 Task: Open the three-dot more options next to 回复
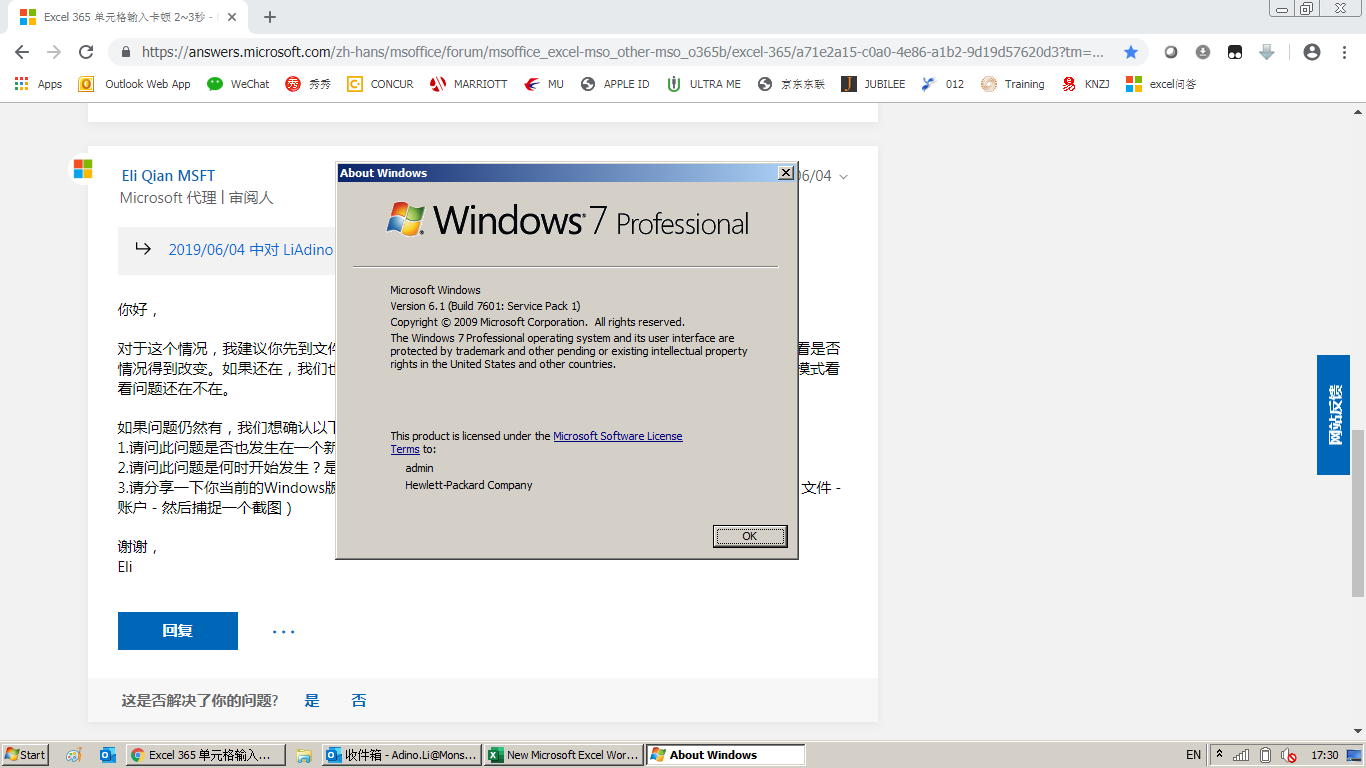(284, 631)
